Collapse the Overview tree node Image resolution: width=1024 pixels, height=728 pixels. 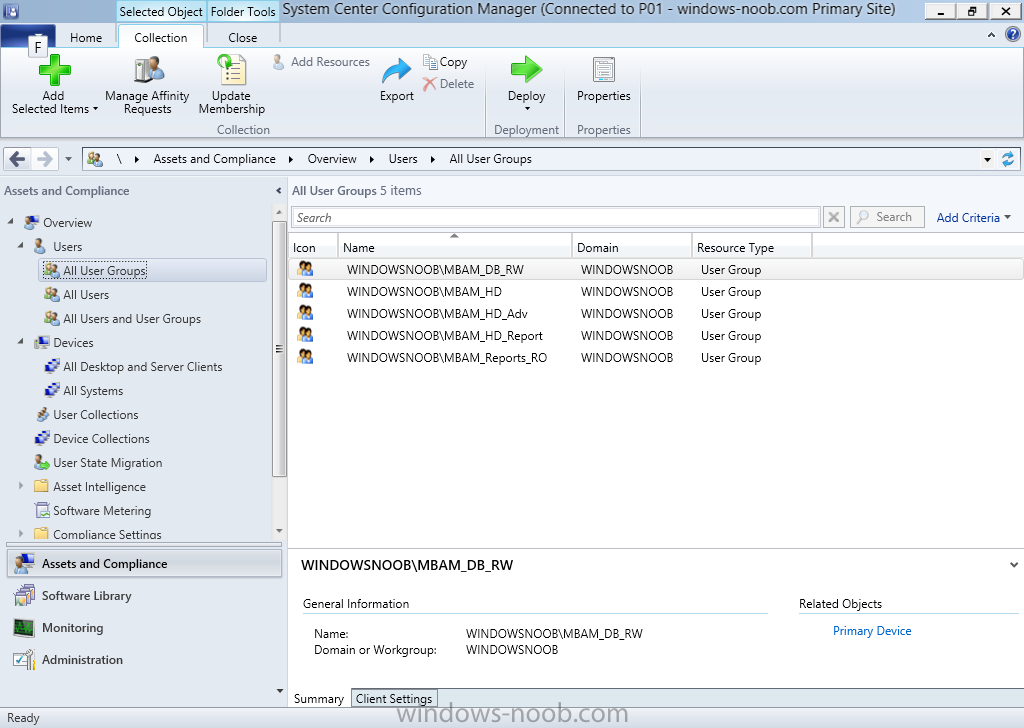click(x=10, y=222)
